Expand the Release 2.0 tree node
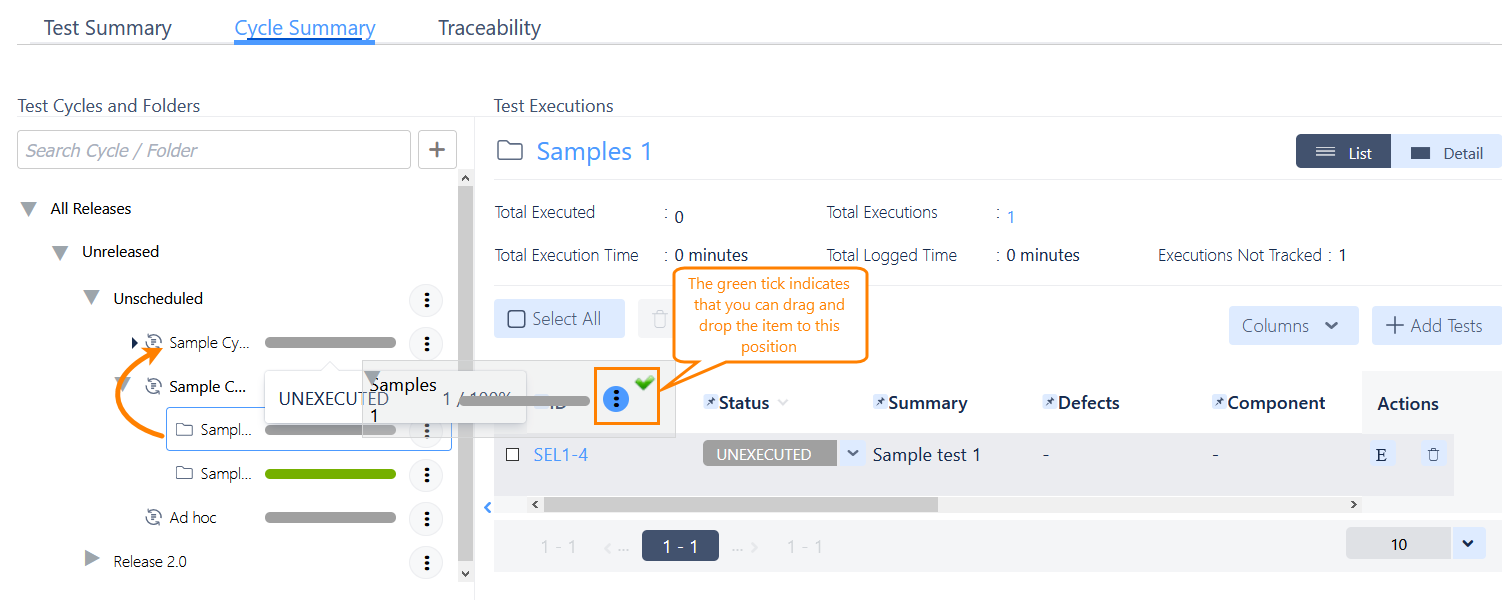This screenshot has height=600, width=1502. [91, 560]
